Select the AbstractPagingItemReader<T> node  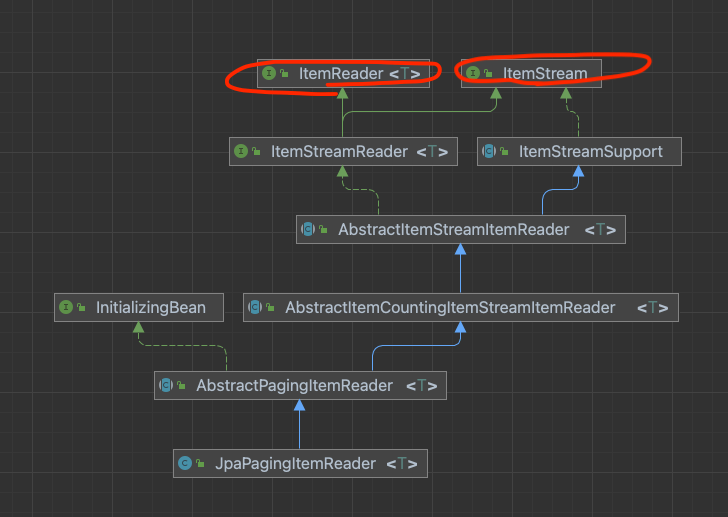click(x=300, y=385)
